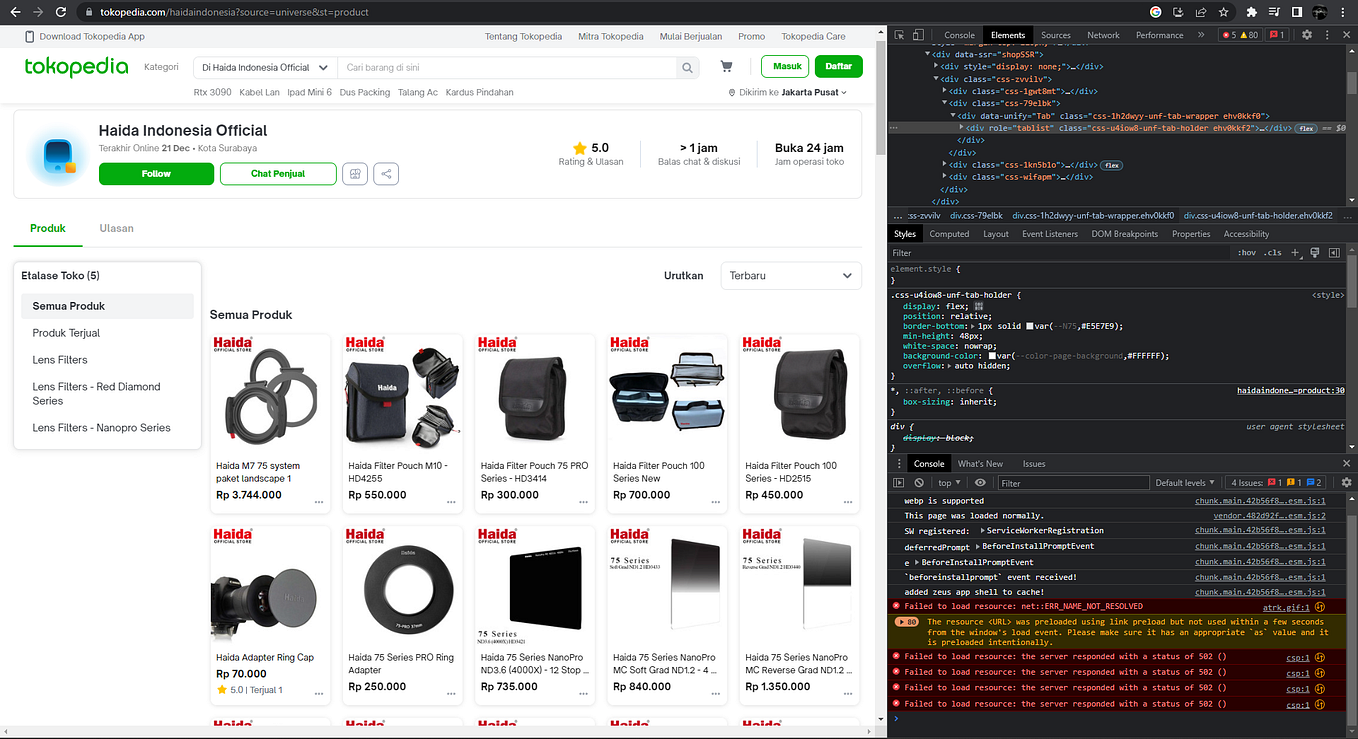The height and width of the screenshot is (739, 1358).
Task: Select the Inspect element tool in DevTools
Action: pyautogui.click(x=898, y=35)
